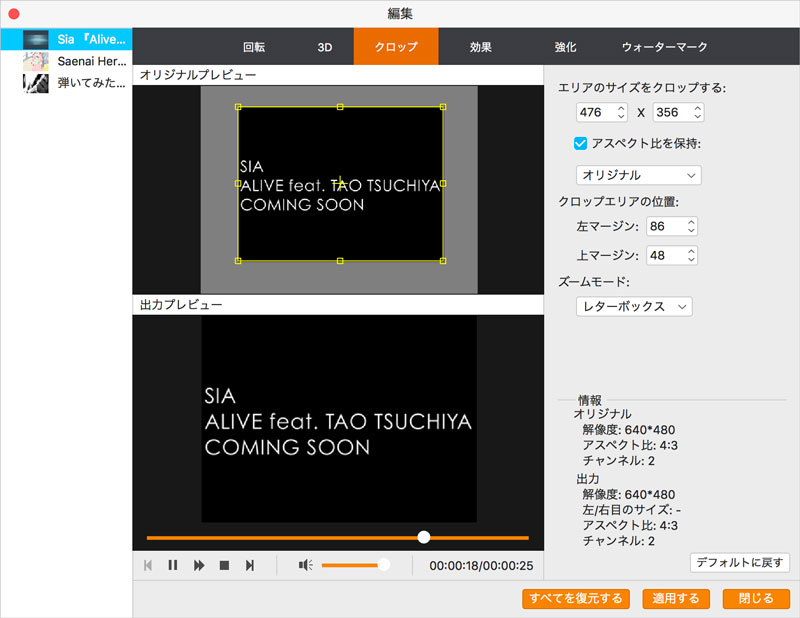This screenshot has width=800, height=618.
Task: Switch to the 回転 tab
Action: 254,47
